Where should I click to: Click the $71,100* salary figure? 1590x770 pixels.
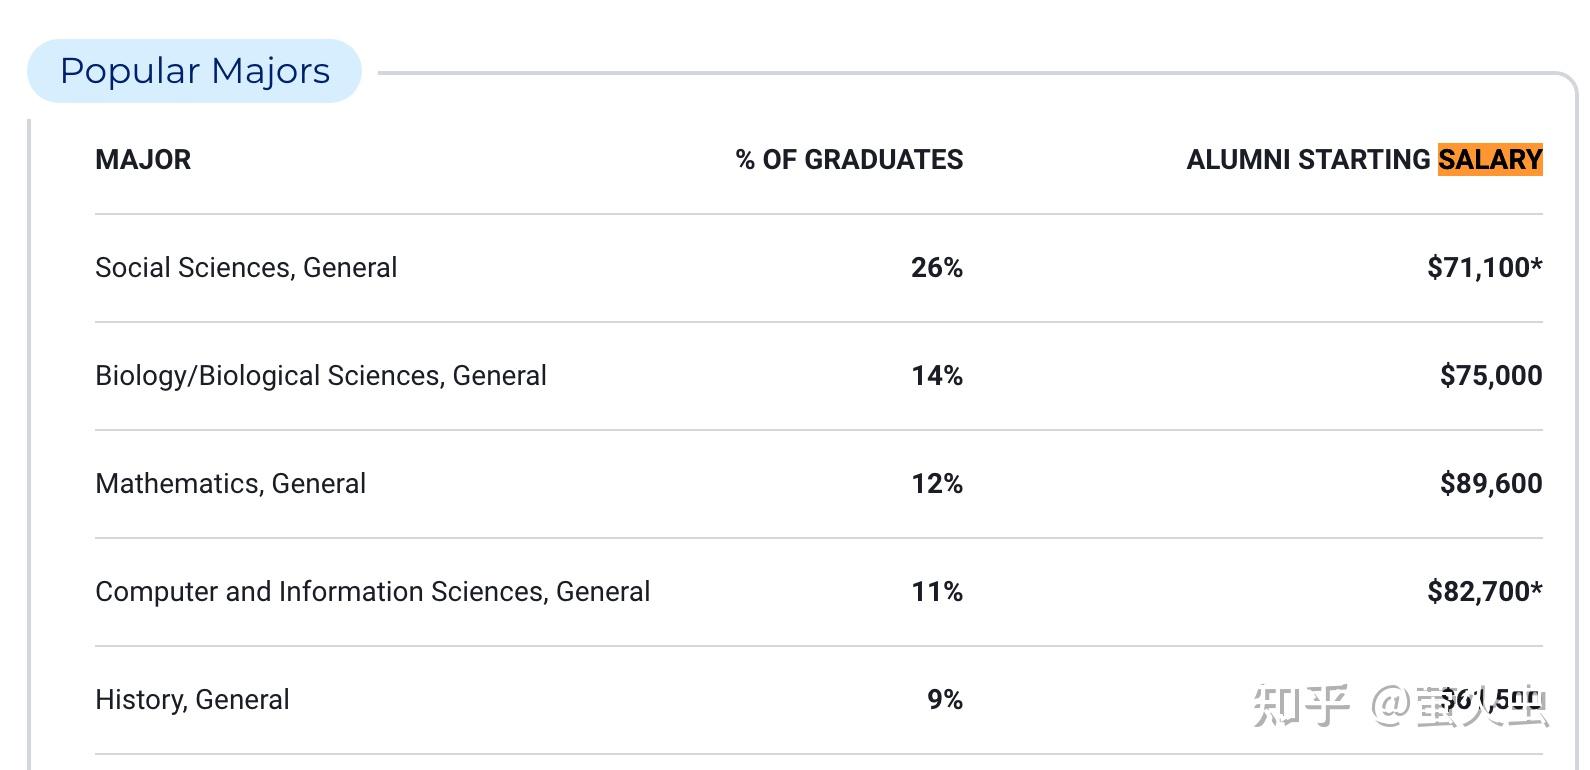[1484, 268]
